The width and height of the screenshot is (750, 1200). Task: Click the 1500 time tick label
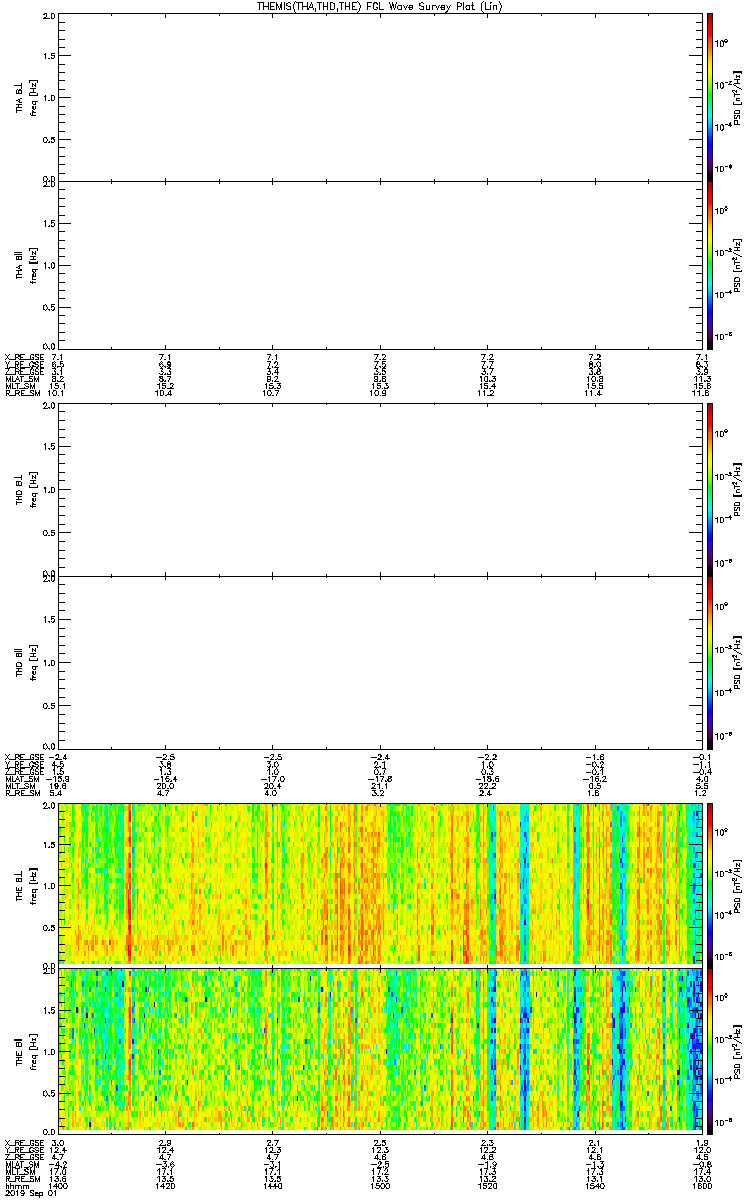[x=382, y=1185]
